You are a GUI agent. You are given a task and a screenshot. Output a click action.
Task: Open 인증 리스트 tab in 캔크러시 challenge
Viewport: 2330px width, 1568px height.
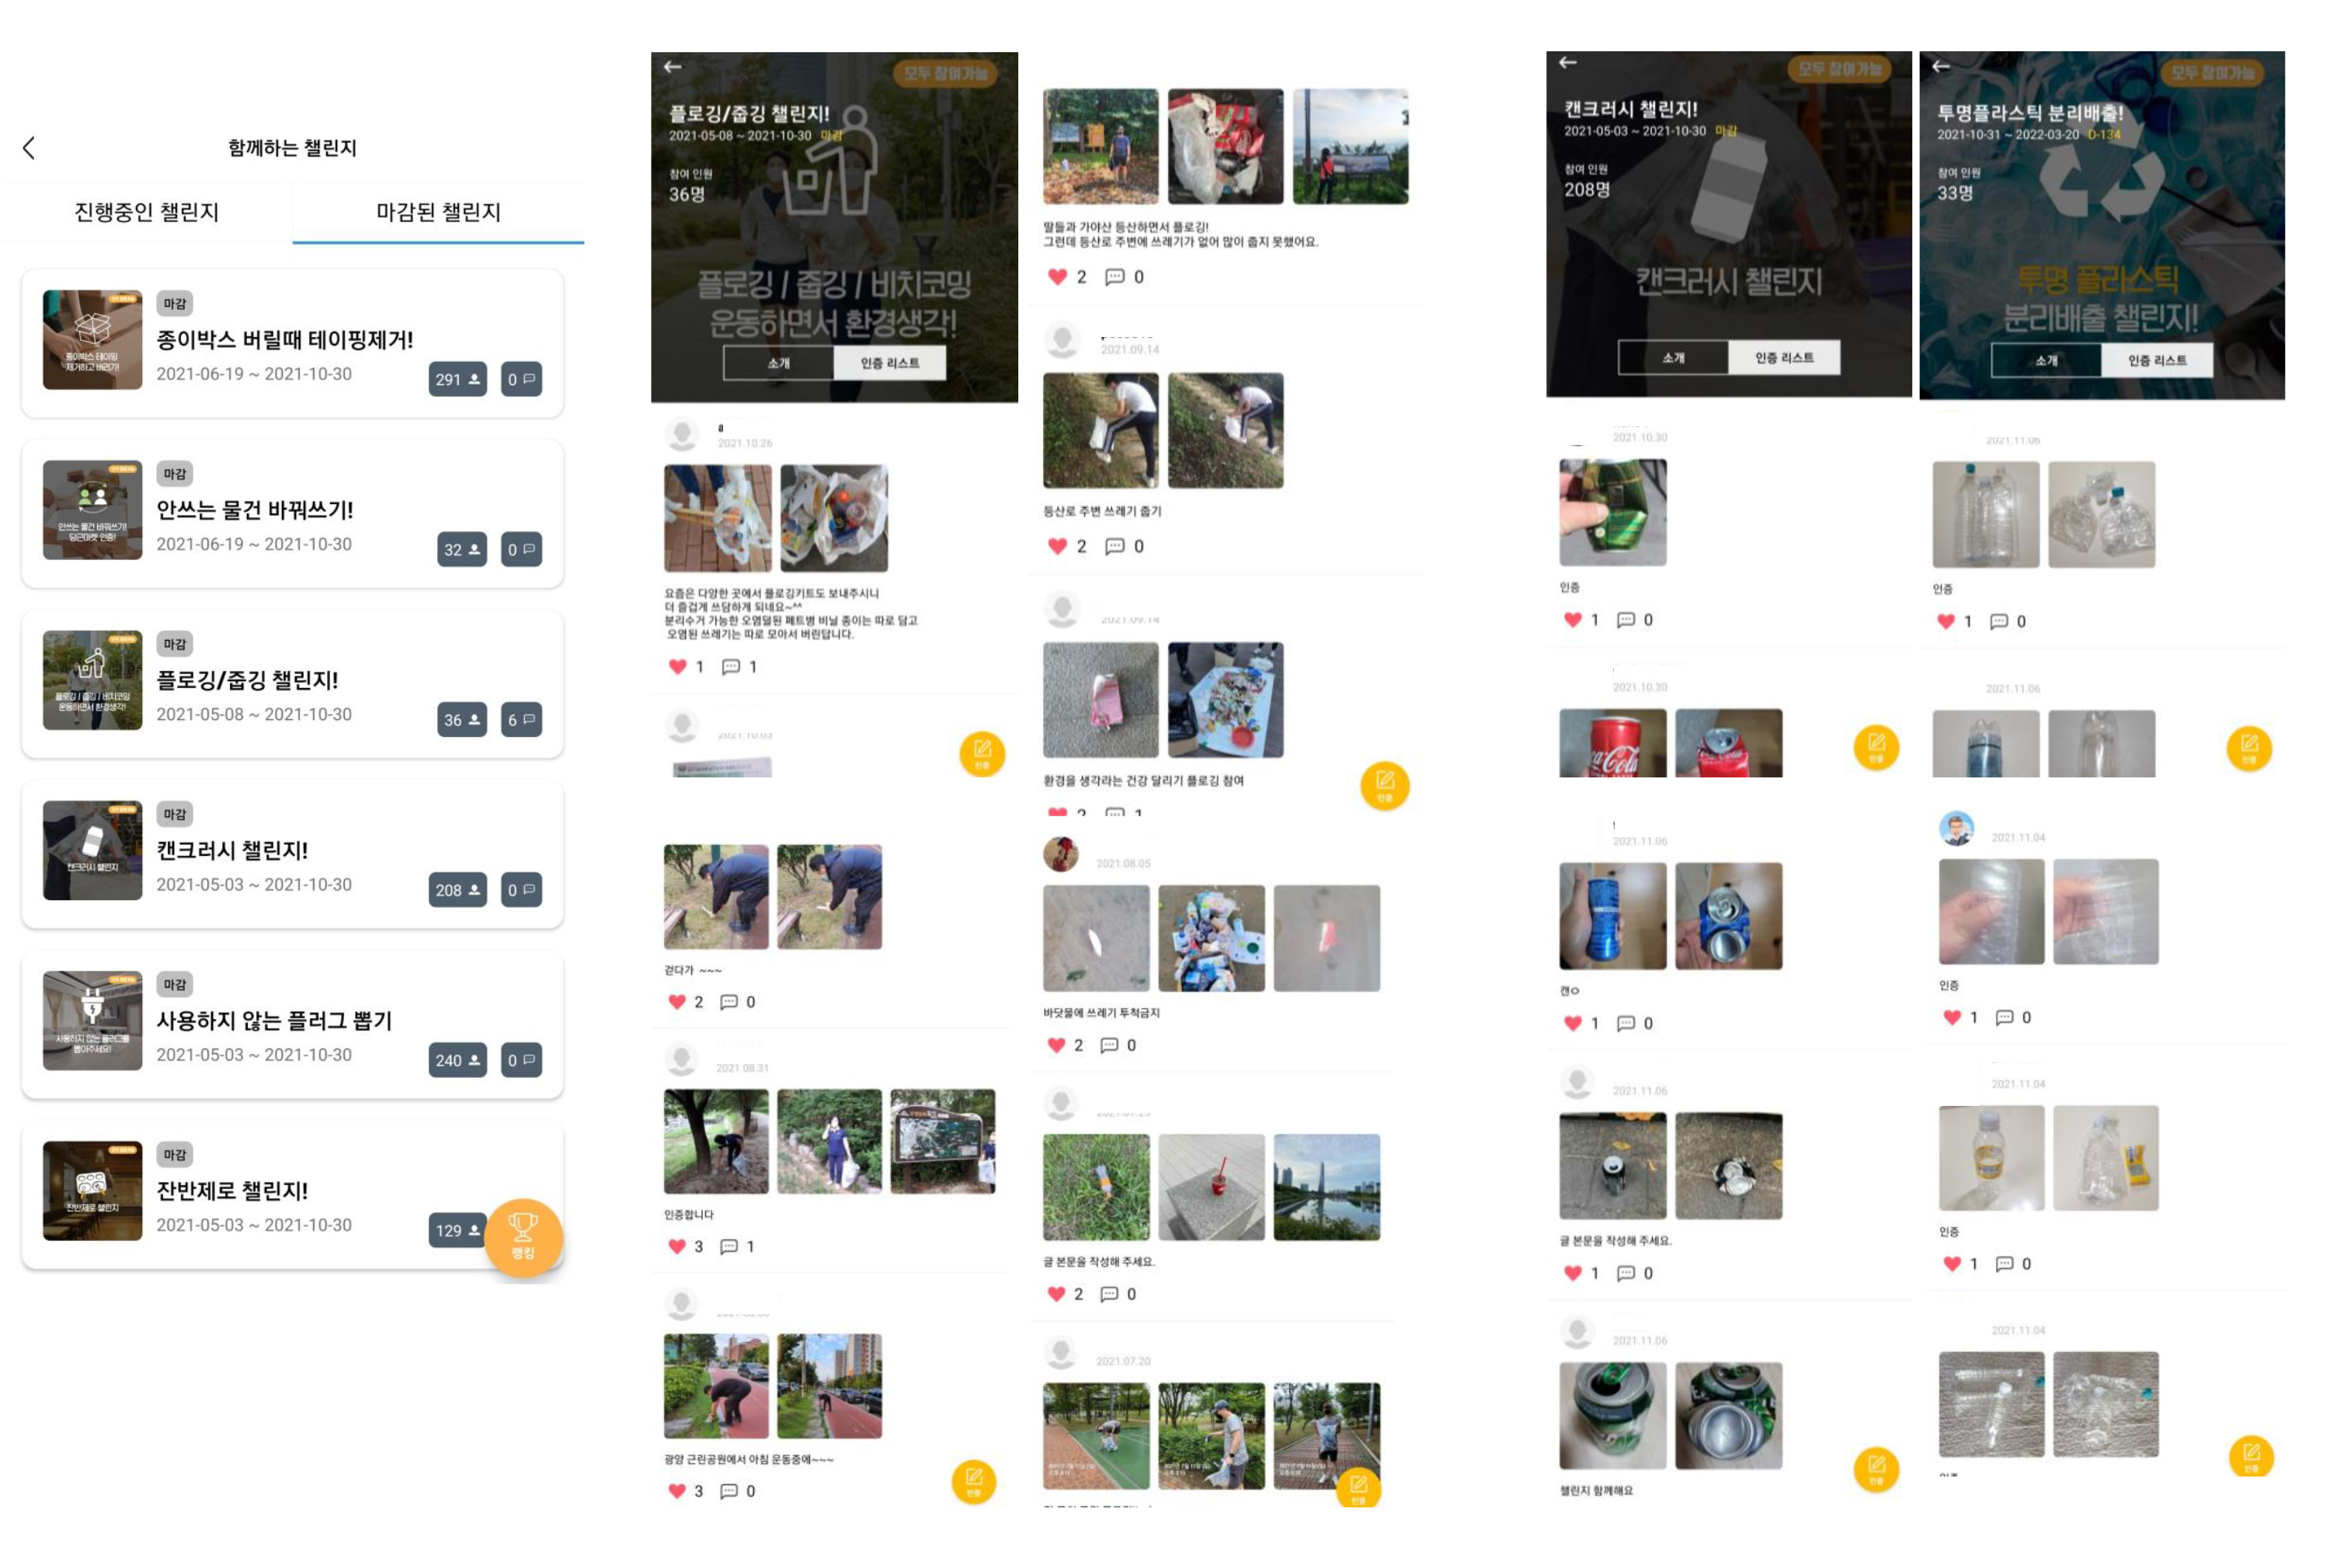click(1784, 358)
